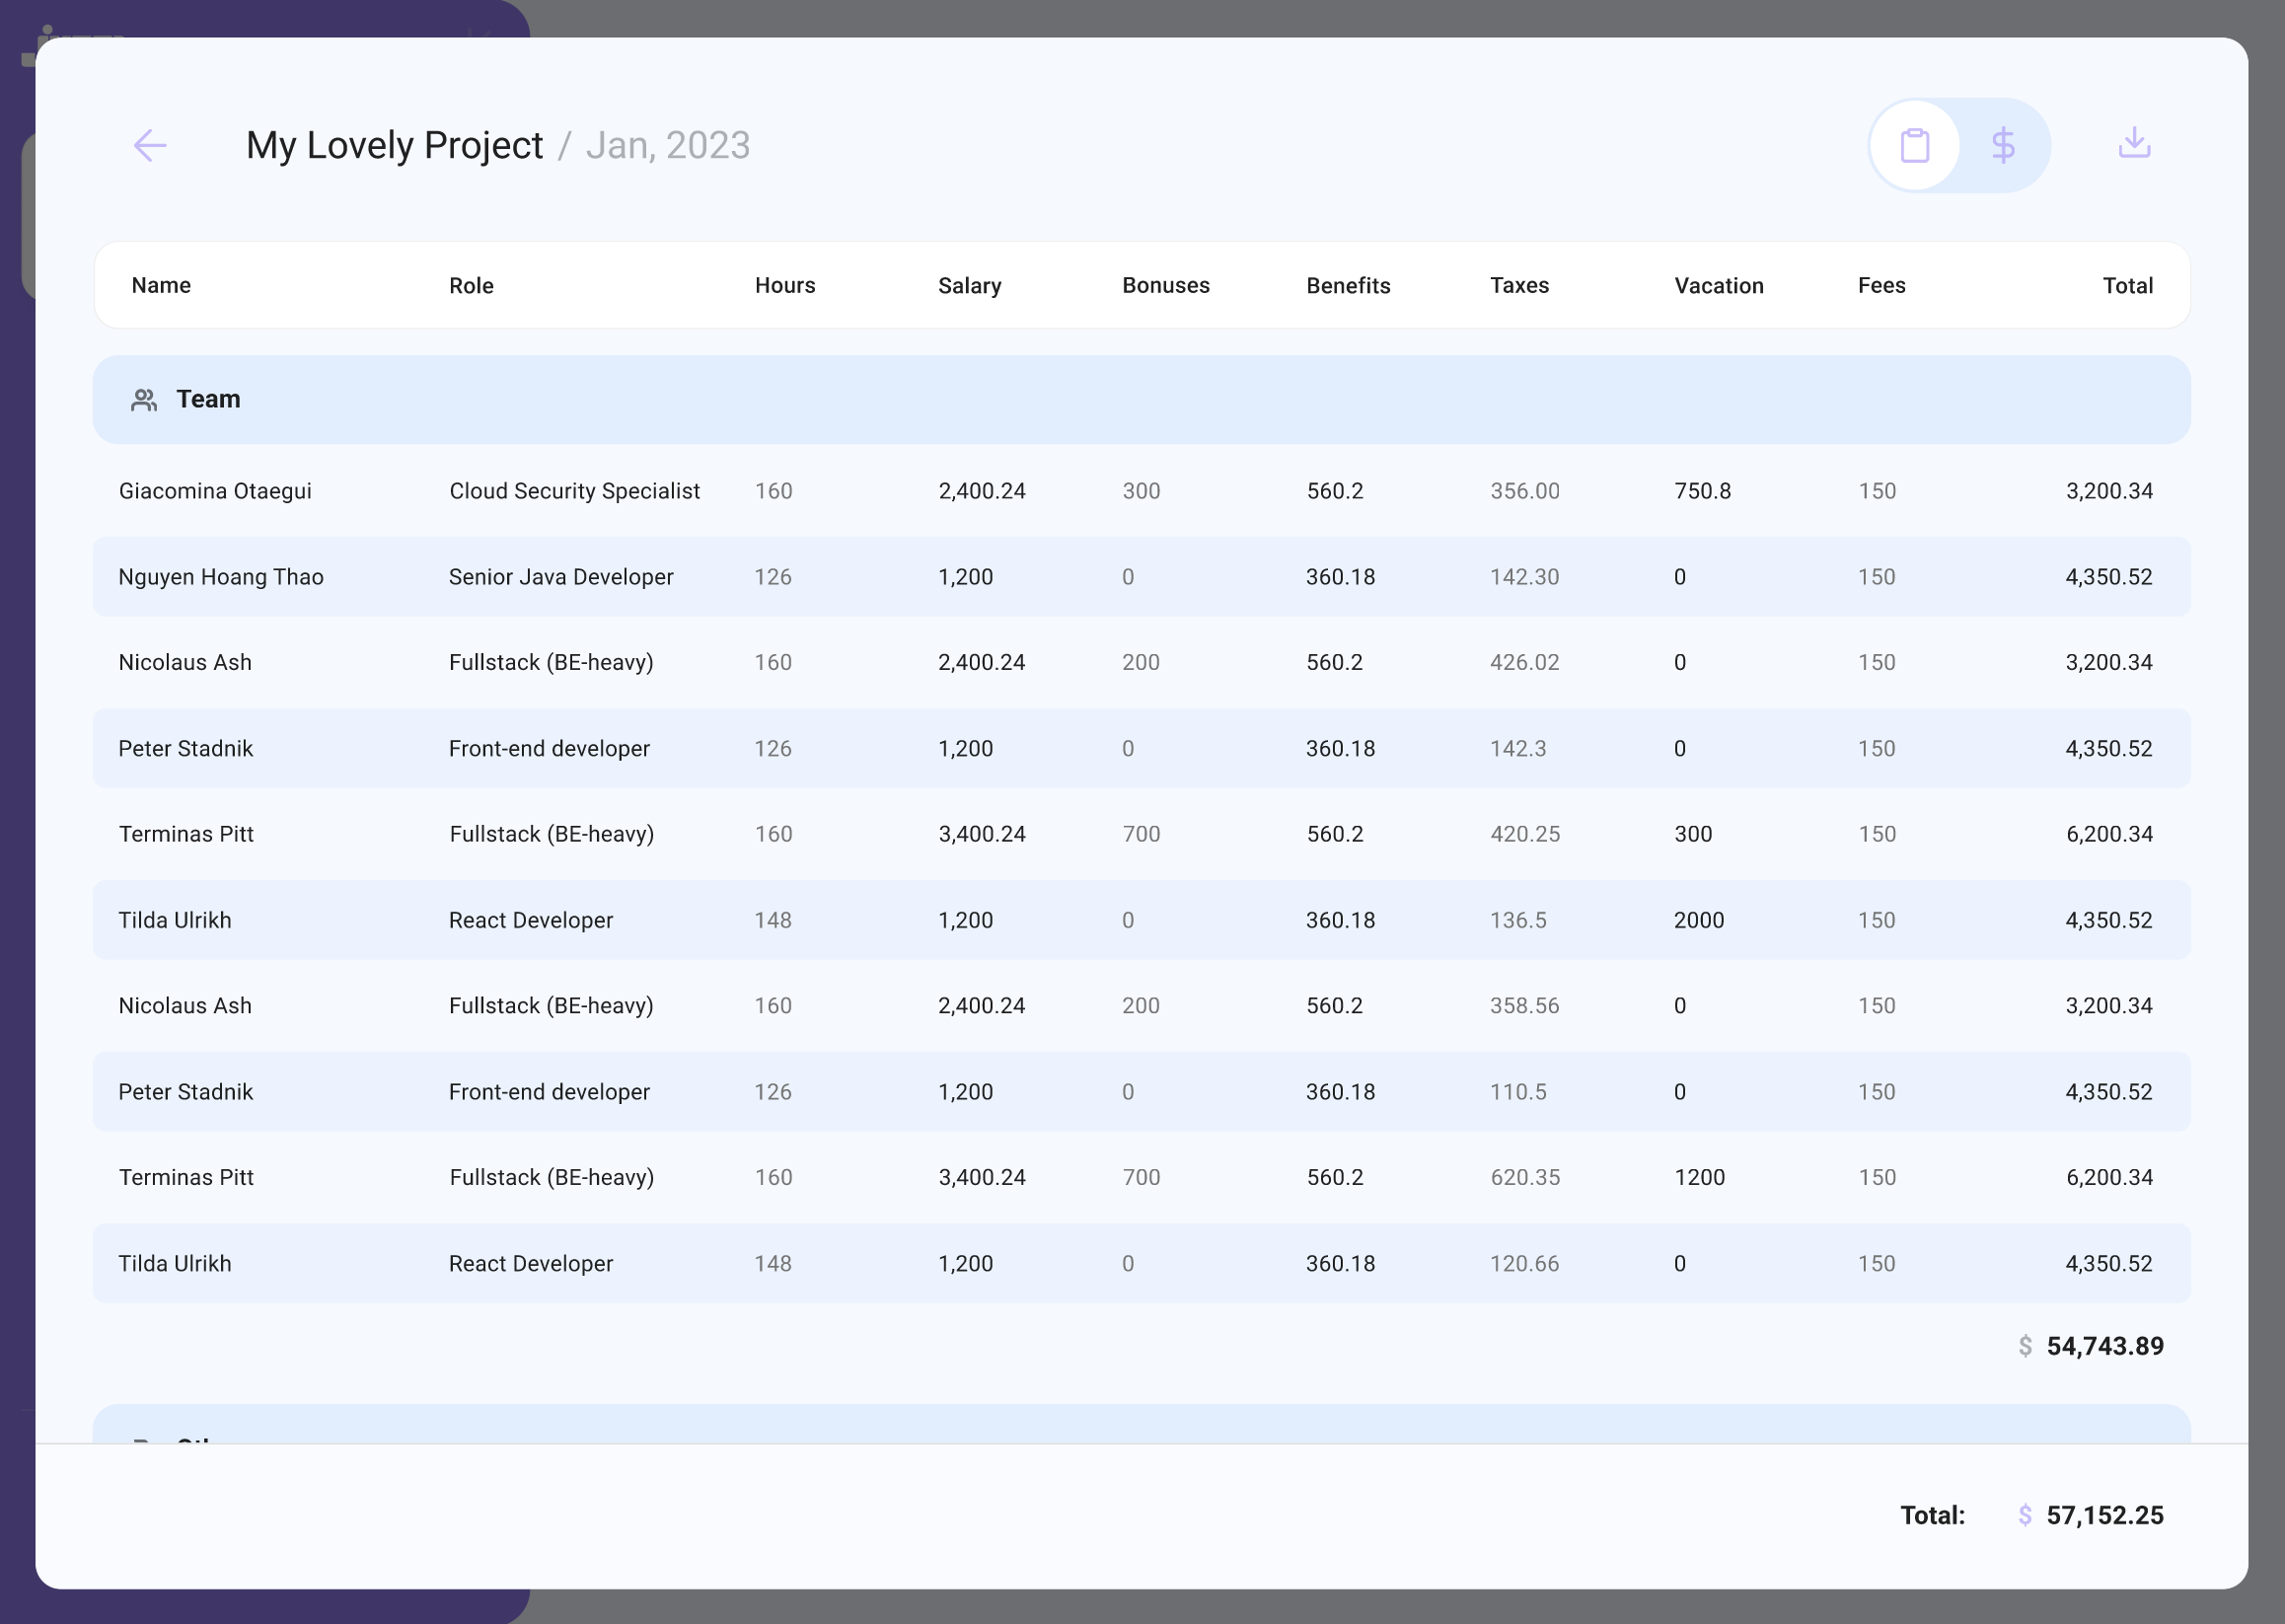This screenshot has height=1624, width=2285.
Task: Click the grand total 57,152.25
Action: coord(2104,1515)
